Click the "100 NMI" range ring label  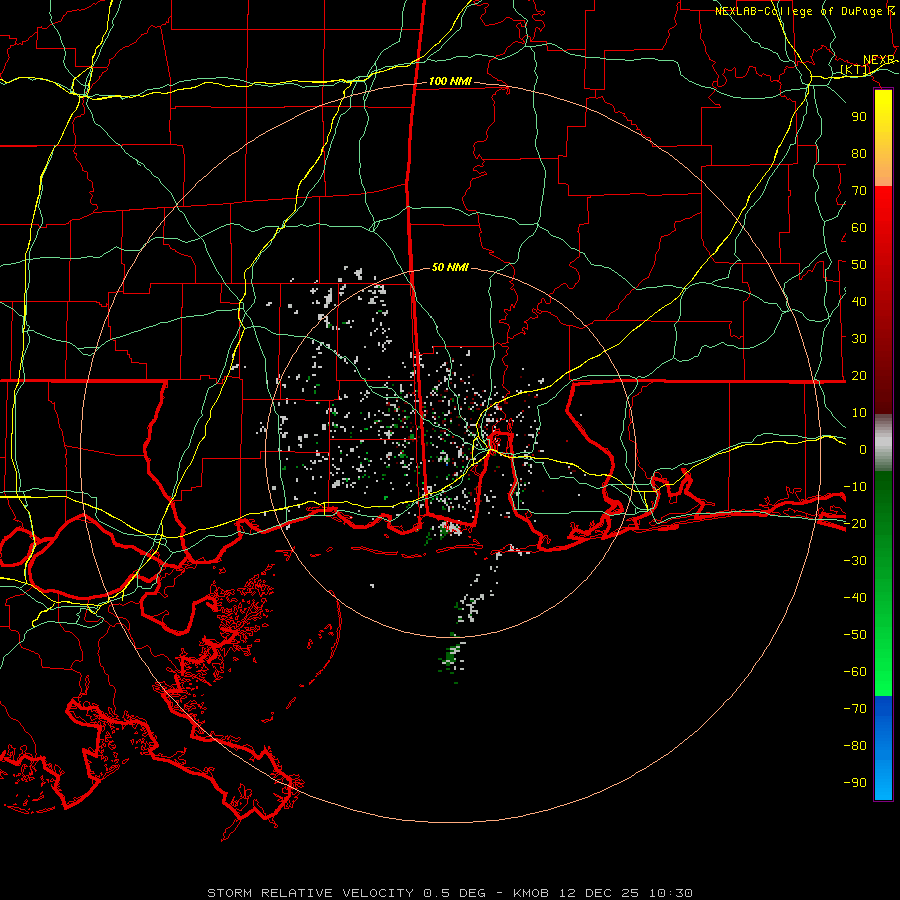(450, 82)
